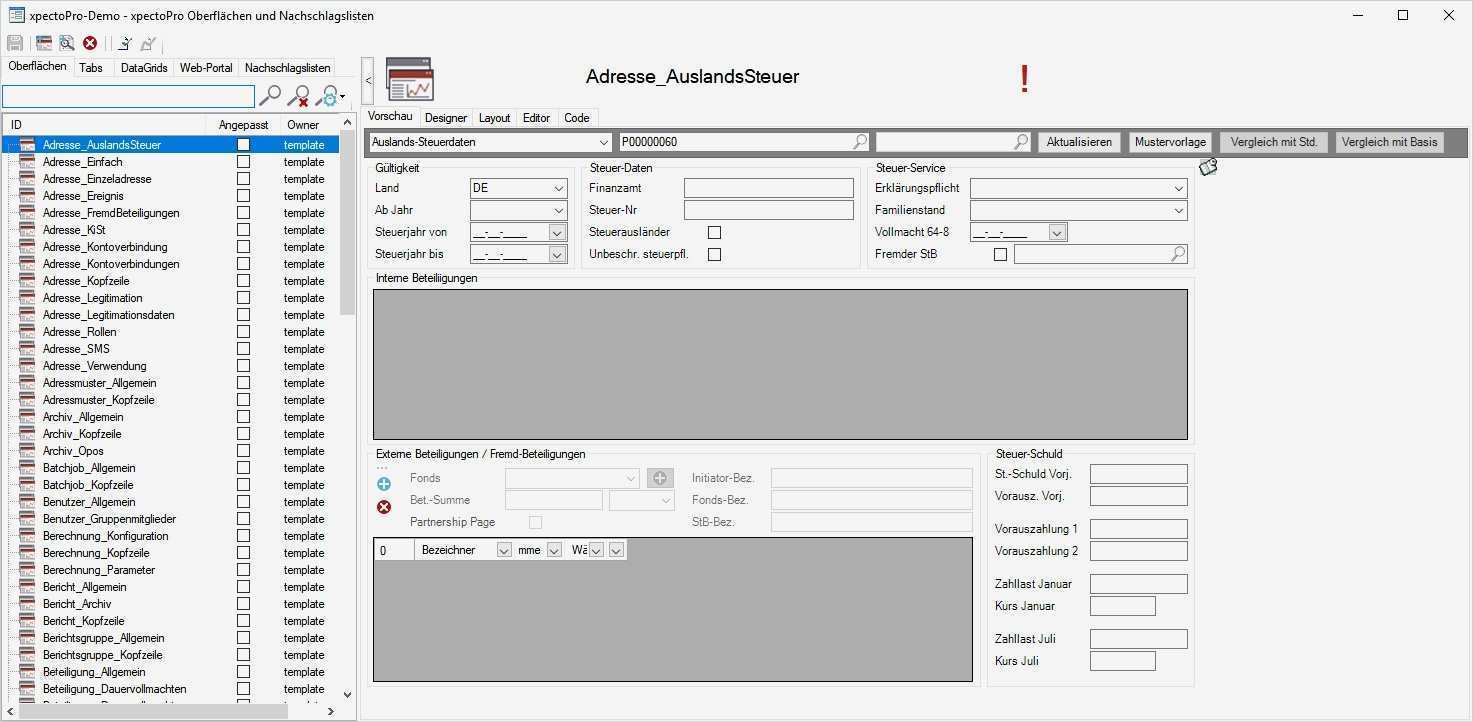Click the large form chart icon
This screenshot has height=722, width=1473.
pyautogui.click(x=410, y=79)
